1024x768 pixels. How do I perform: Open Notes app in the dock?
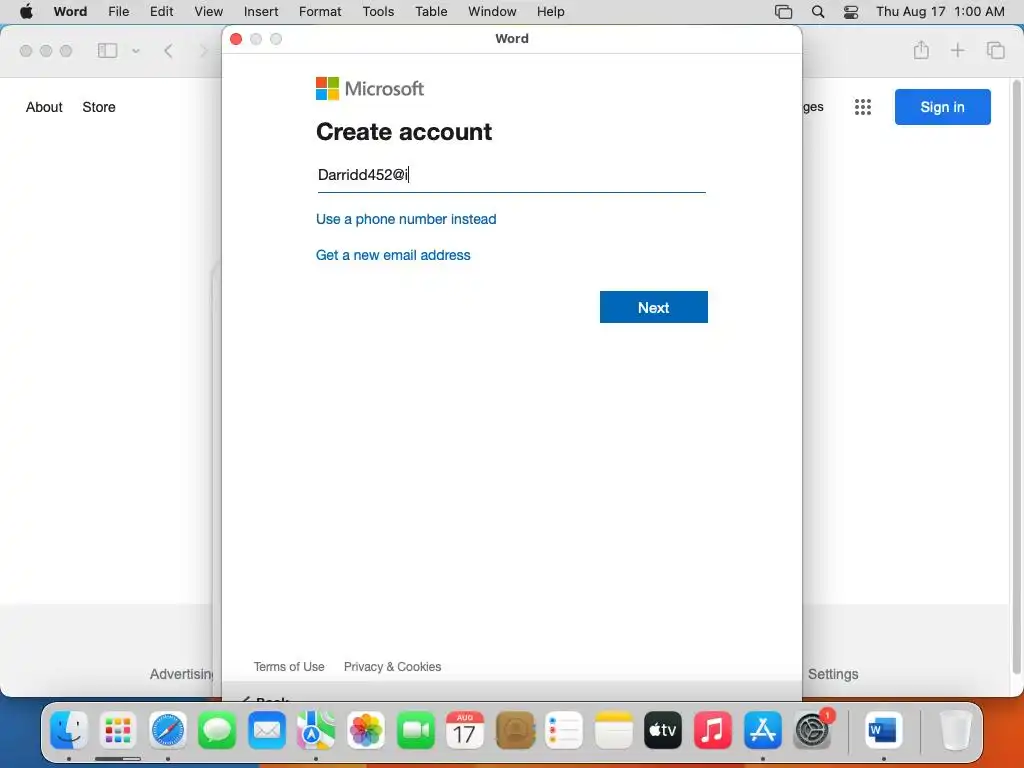pyautogui.click(x=613, y=730)
